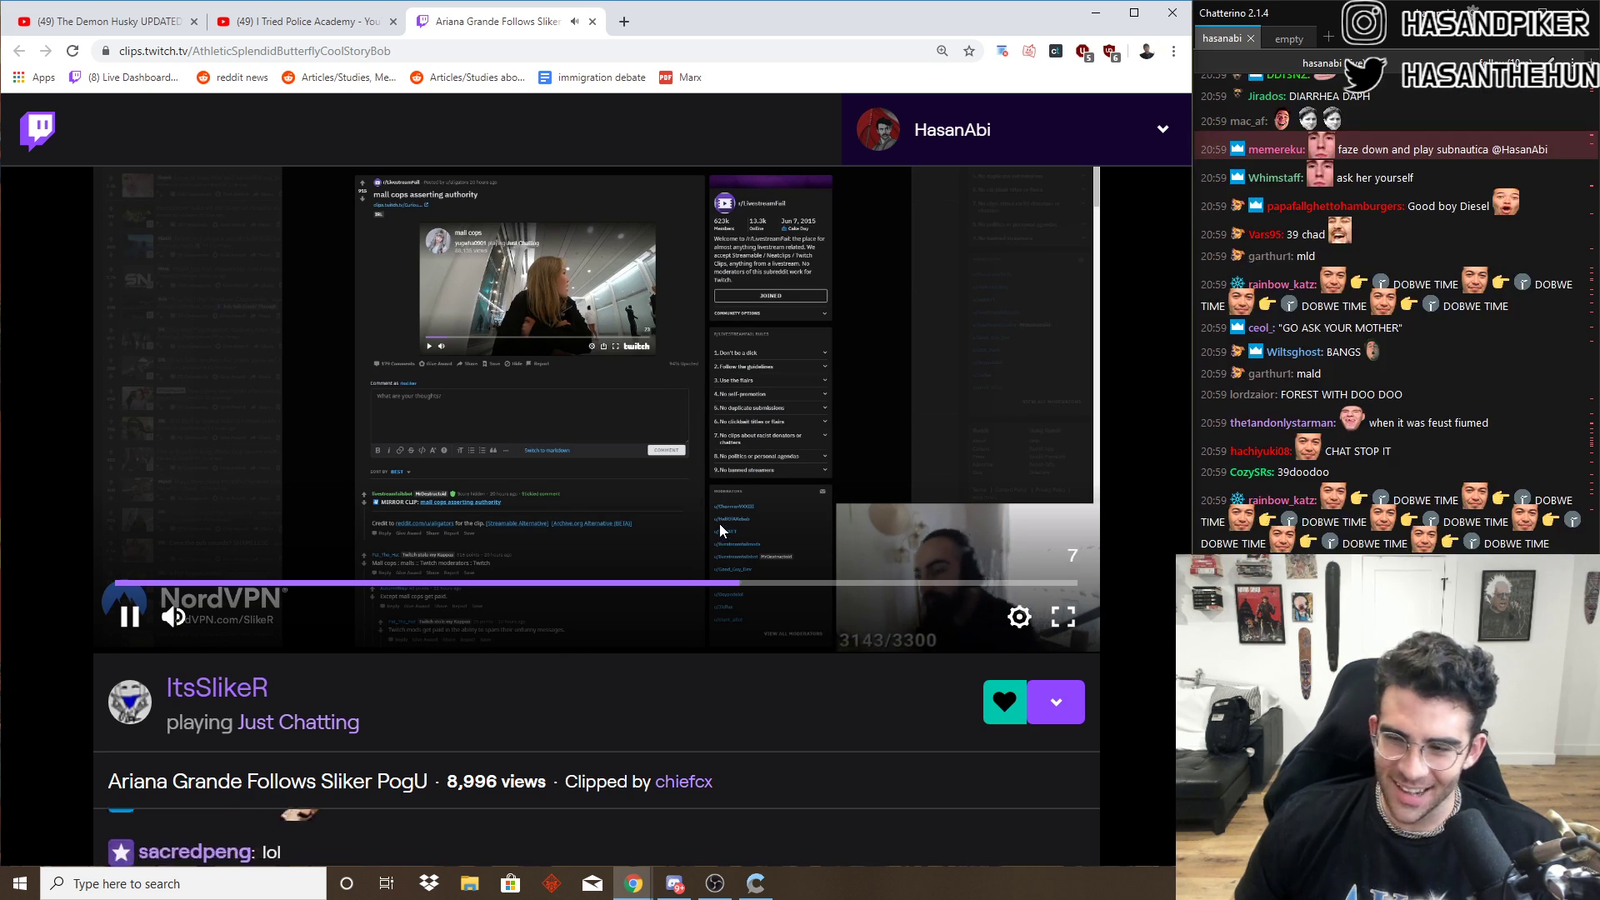Image resolution: width=1600 pixels, height=900 pixels.
Task: Open Chatterino from the taskbar
Action: pyautogui.click(x=756, y=883)
